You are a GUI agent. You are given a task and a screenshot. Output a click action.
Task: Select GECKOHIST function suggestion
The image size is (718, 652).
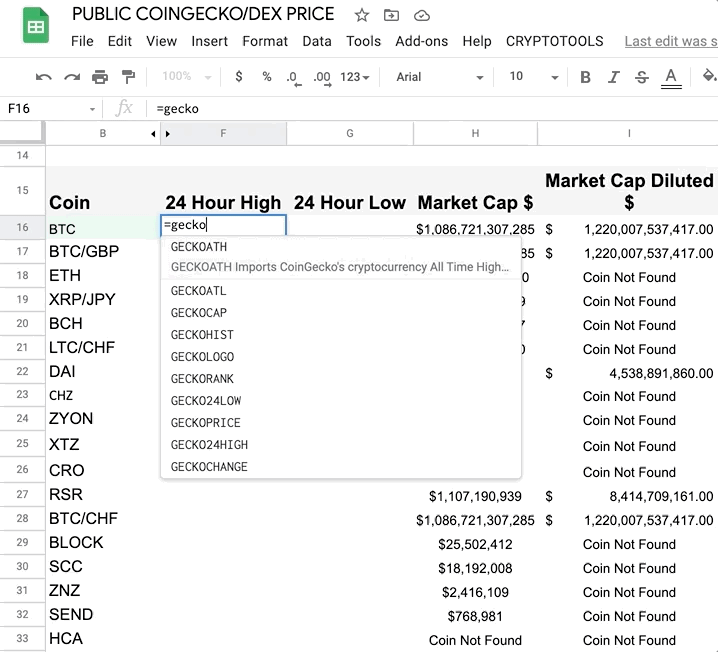341,335
